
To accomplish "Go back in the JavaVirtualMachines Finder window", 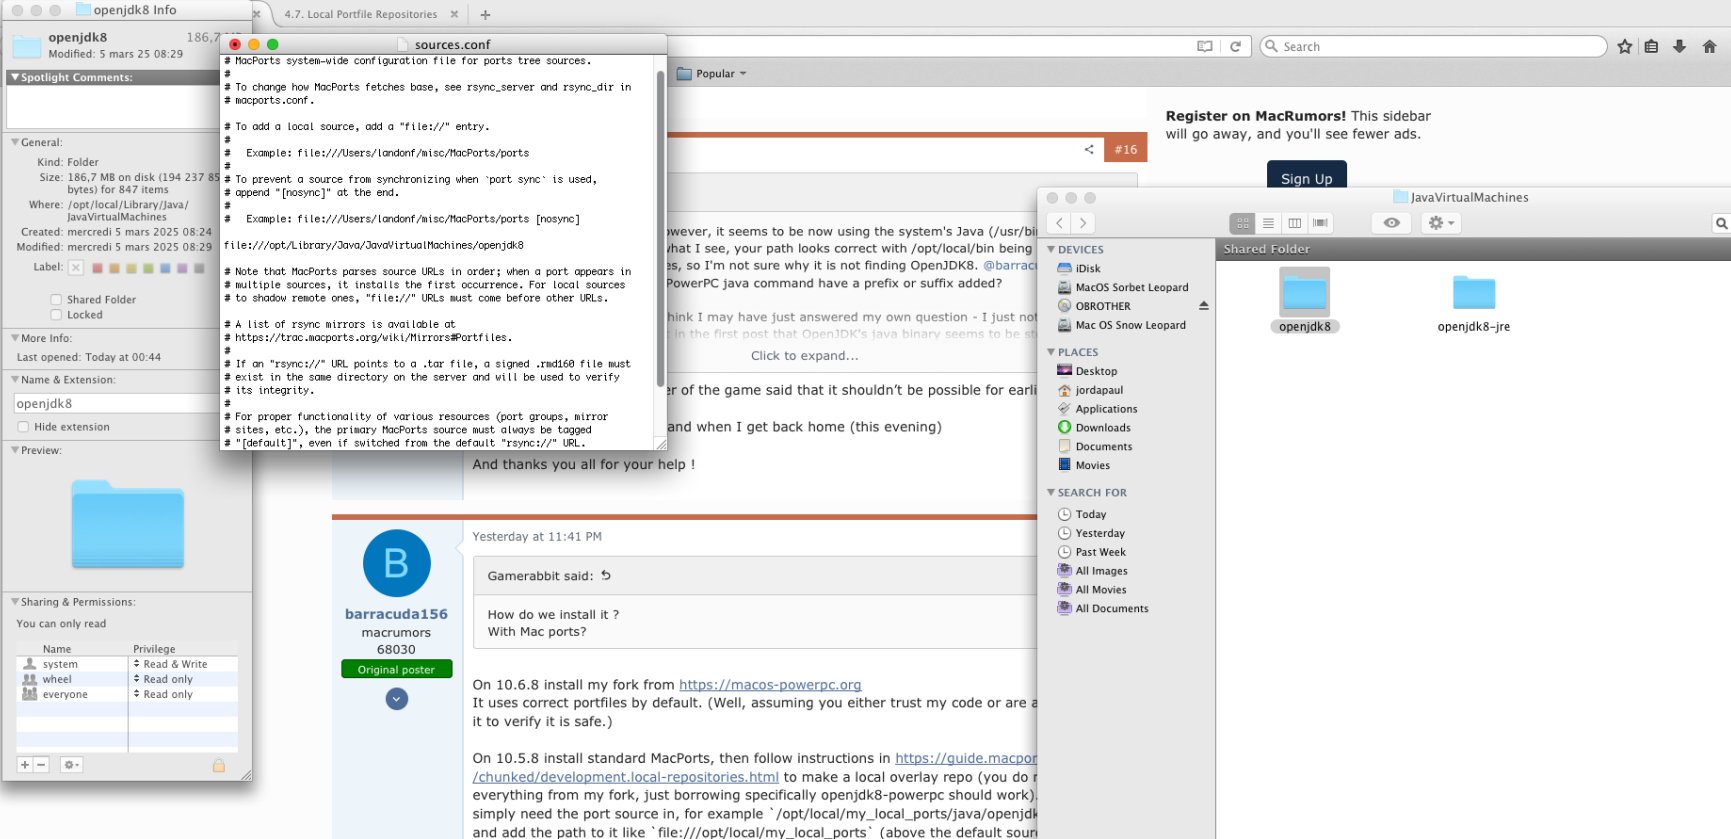I will (x=1059, y=223).
